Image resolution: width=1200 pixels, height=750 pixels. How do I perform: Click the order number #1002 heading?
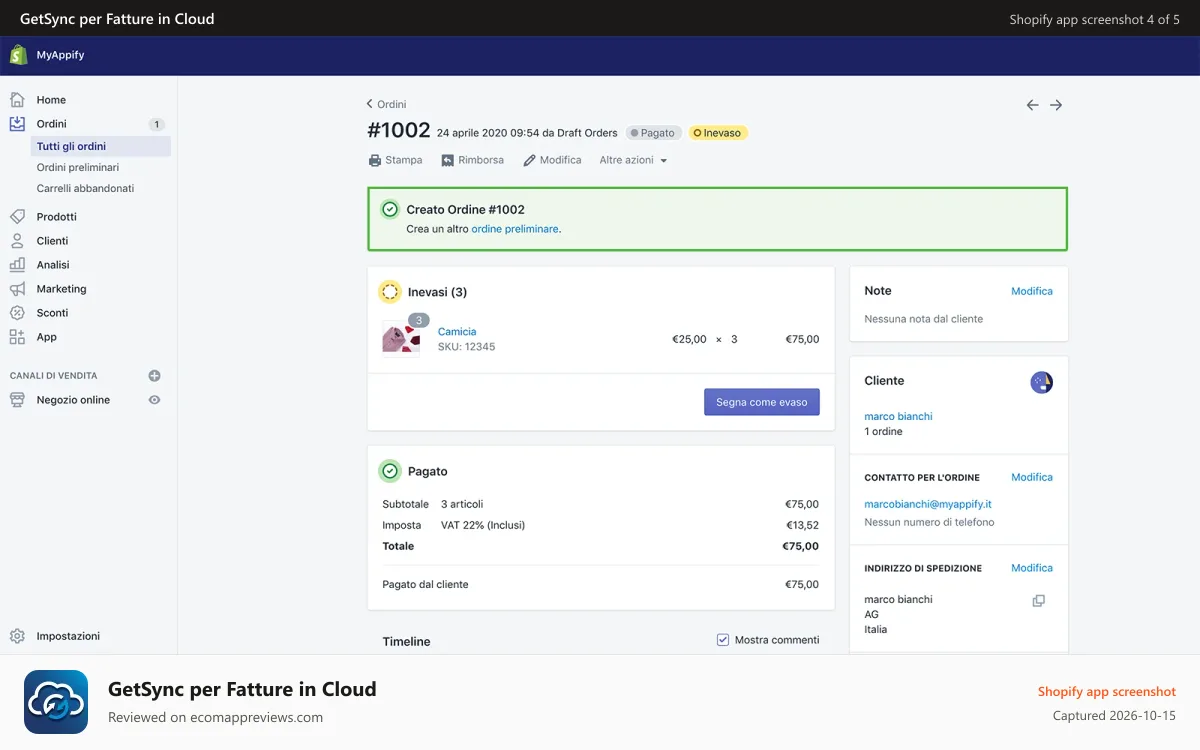(399, 130)
